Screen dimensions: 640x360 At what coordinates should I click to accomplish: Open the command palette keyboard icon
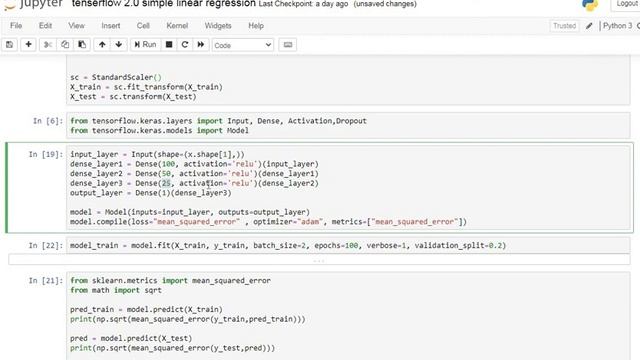(x=288, y=44)
